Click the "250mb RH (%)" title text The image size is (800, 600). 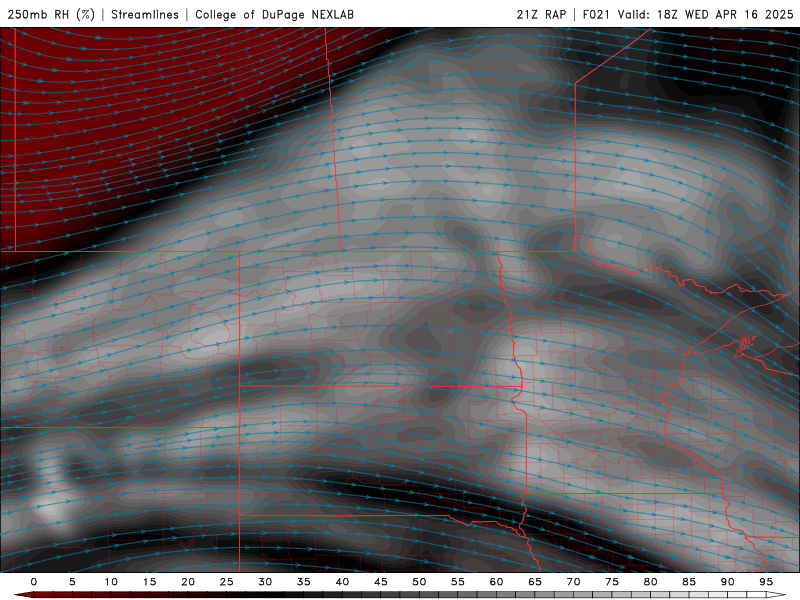(51, 14)
